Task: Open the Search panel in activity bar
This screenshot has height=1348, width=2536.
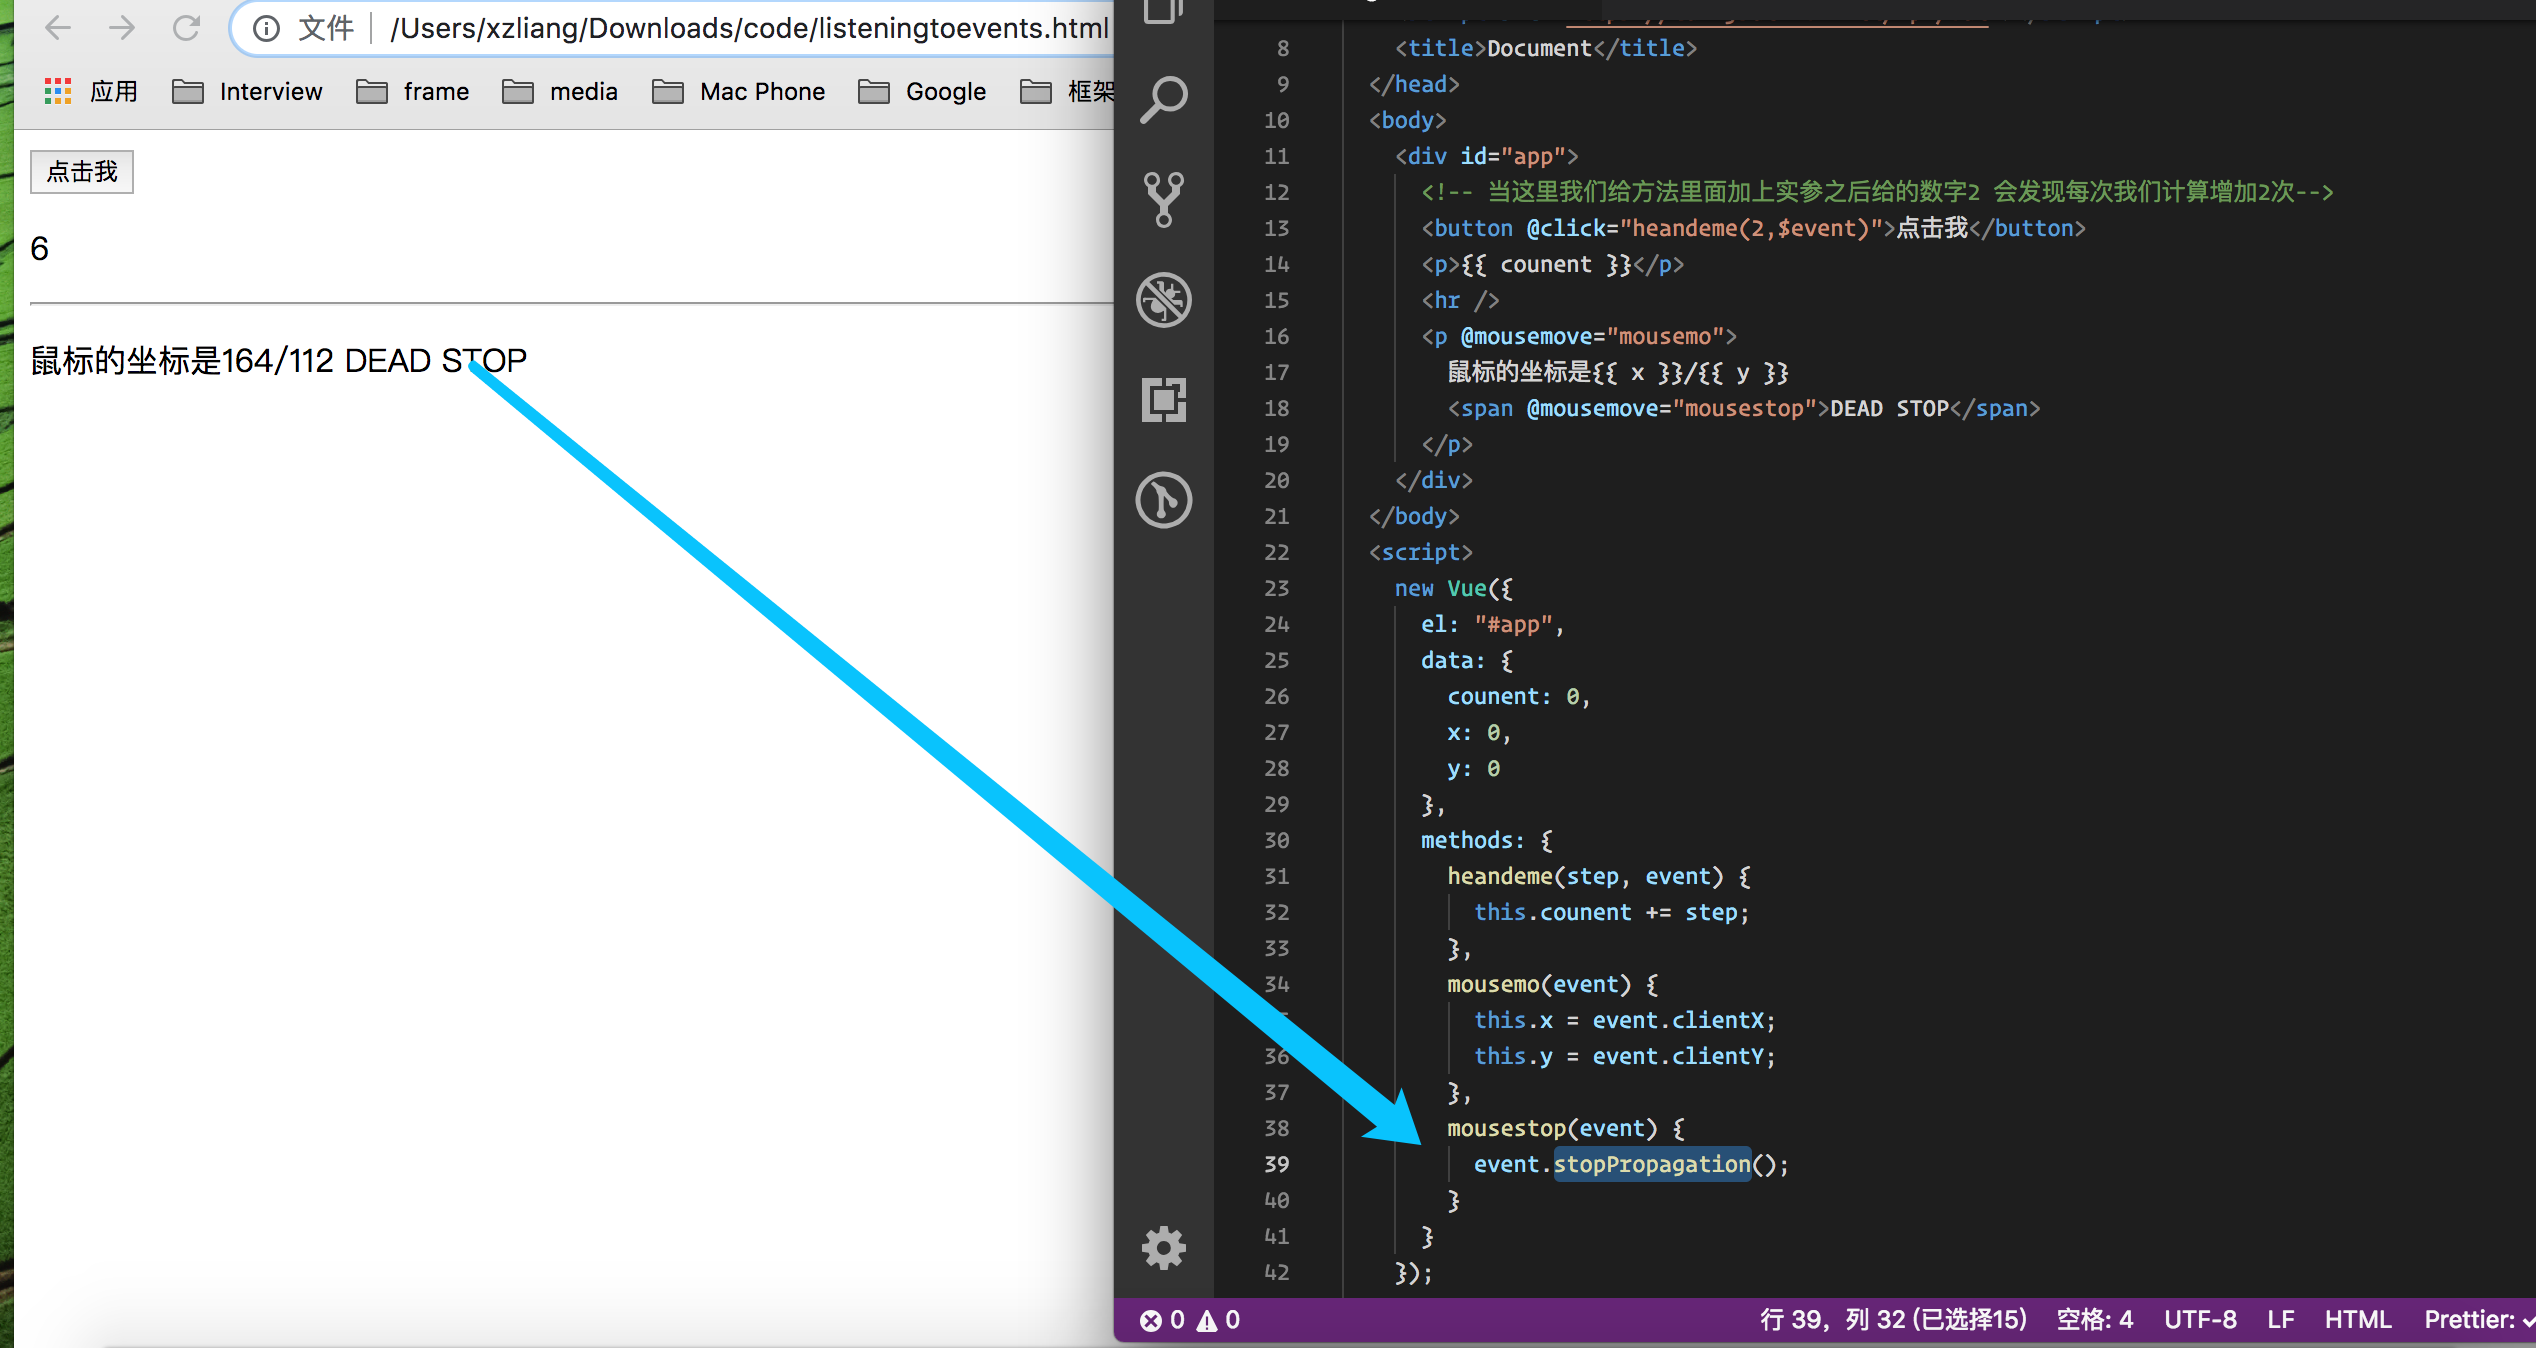Action: tap(1164, 100)
